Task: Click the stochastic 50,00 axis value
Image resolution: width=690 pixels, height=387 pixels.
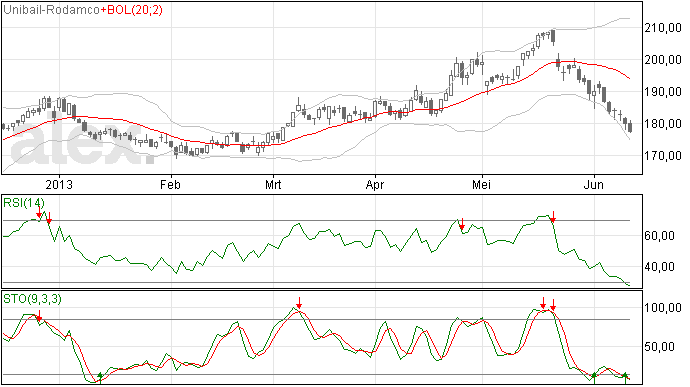Action: [x=659, y=347]
